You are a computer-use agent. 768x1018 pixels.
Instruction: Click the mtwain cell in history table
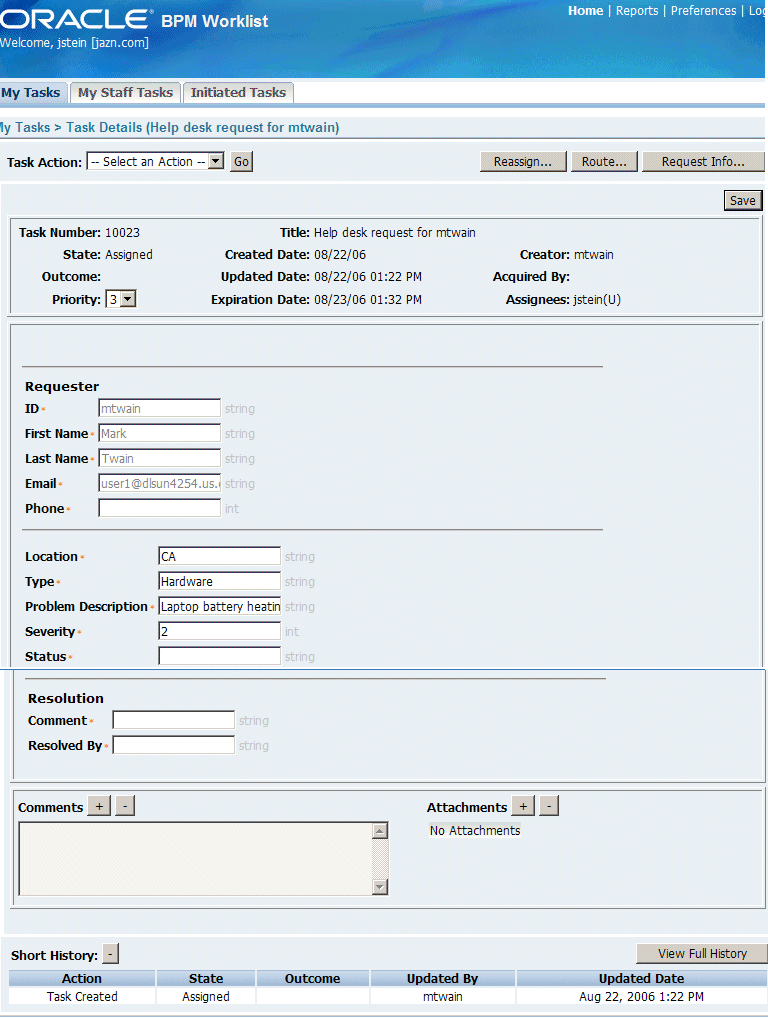[x=443, y=996]
